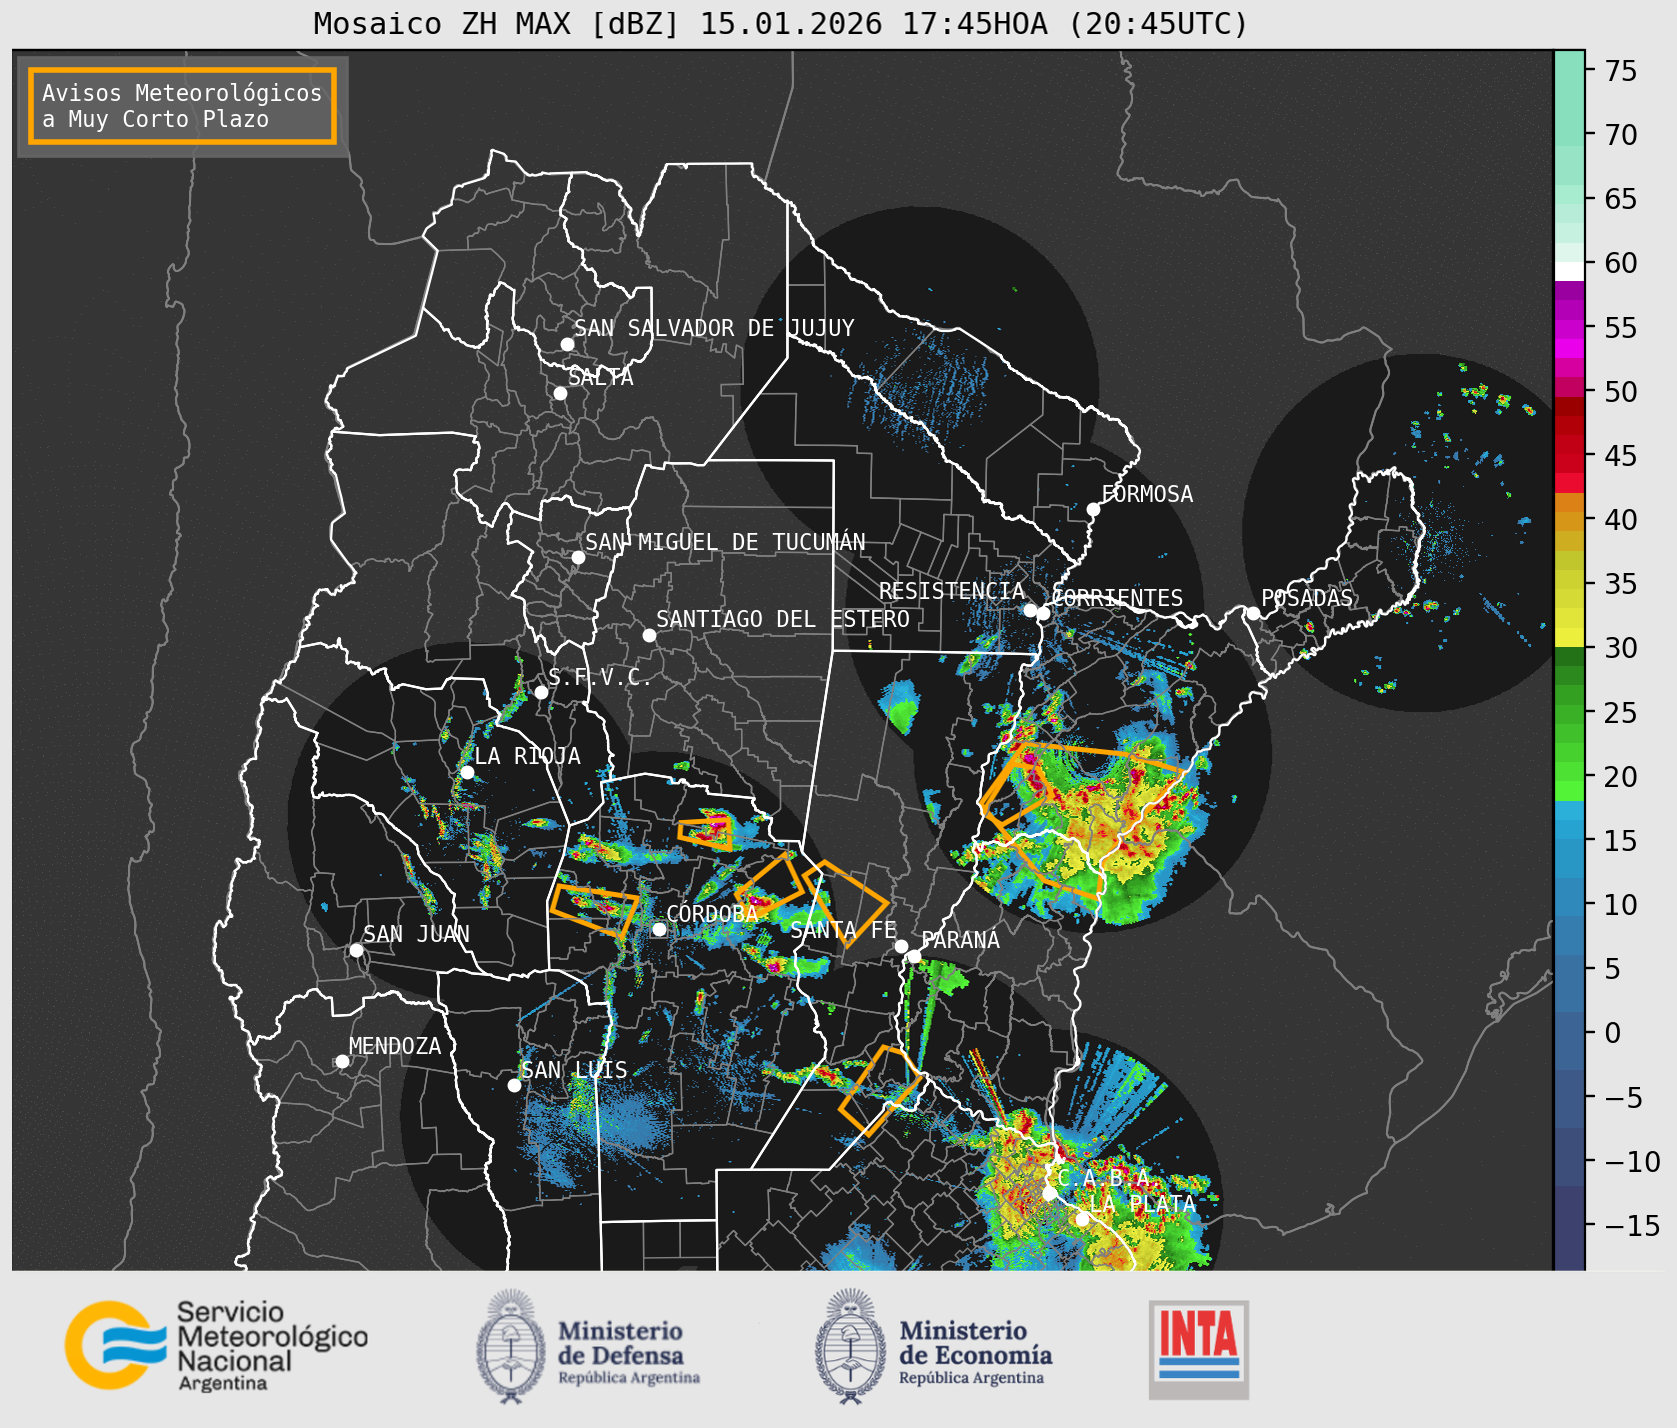The height and width of the screenshot is (1428, 1677).
Task: Click the PARANÁ city dot
Action: pos(914,956)
